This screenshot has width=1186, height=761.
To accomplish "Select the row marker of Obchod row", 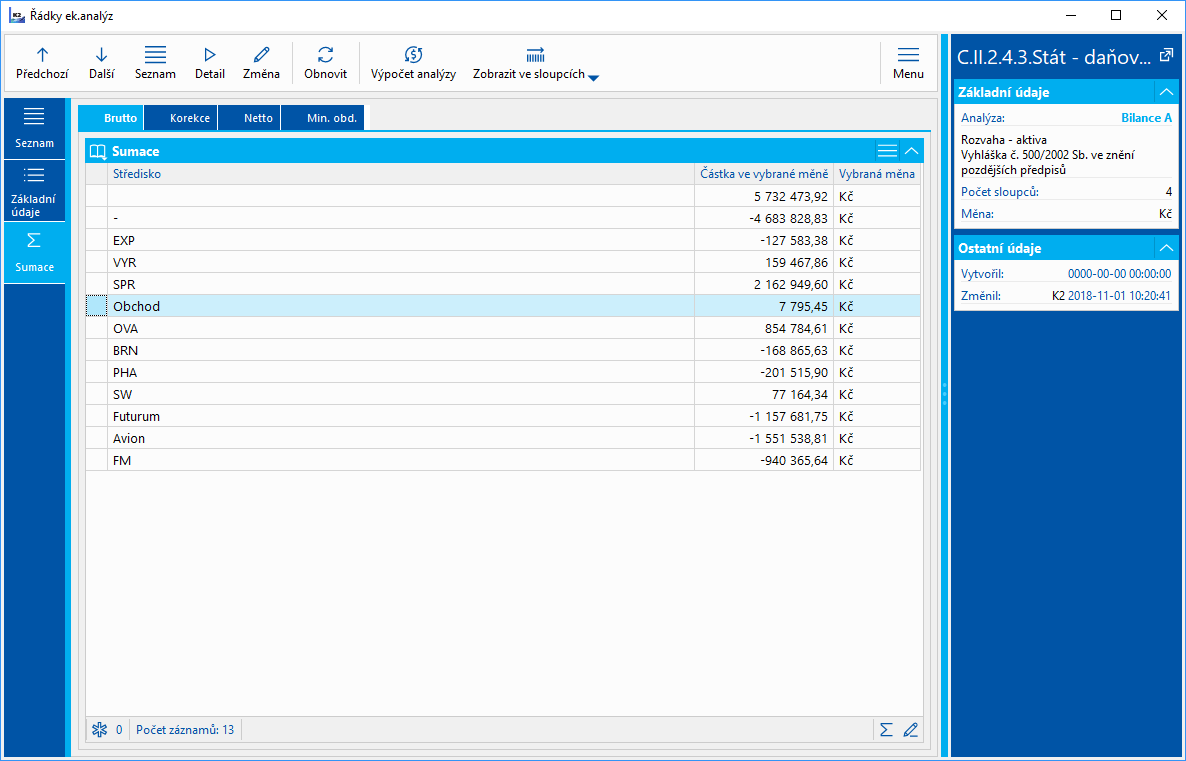I will point(97,306).
